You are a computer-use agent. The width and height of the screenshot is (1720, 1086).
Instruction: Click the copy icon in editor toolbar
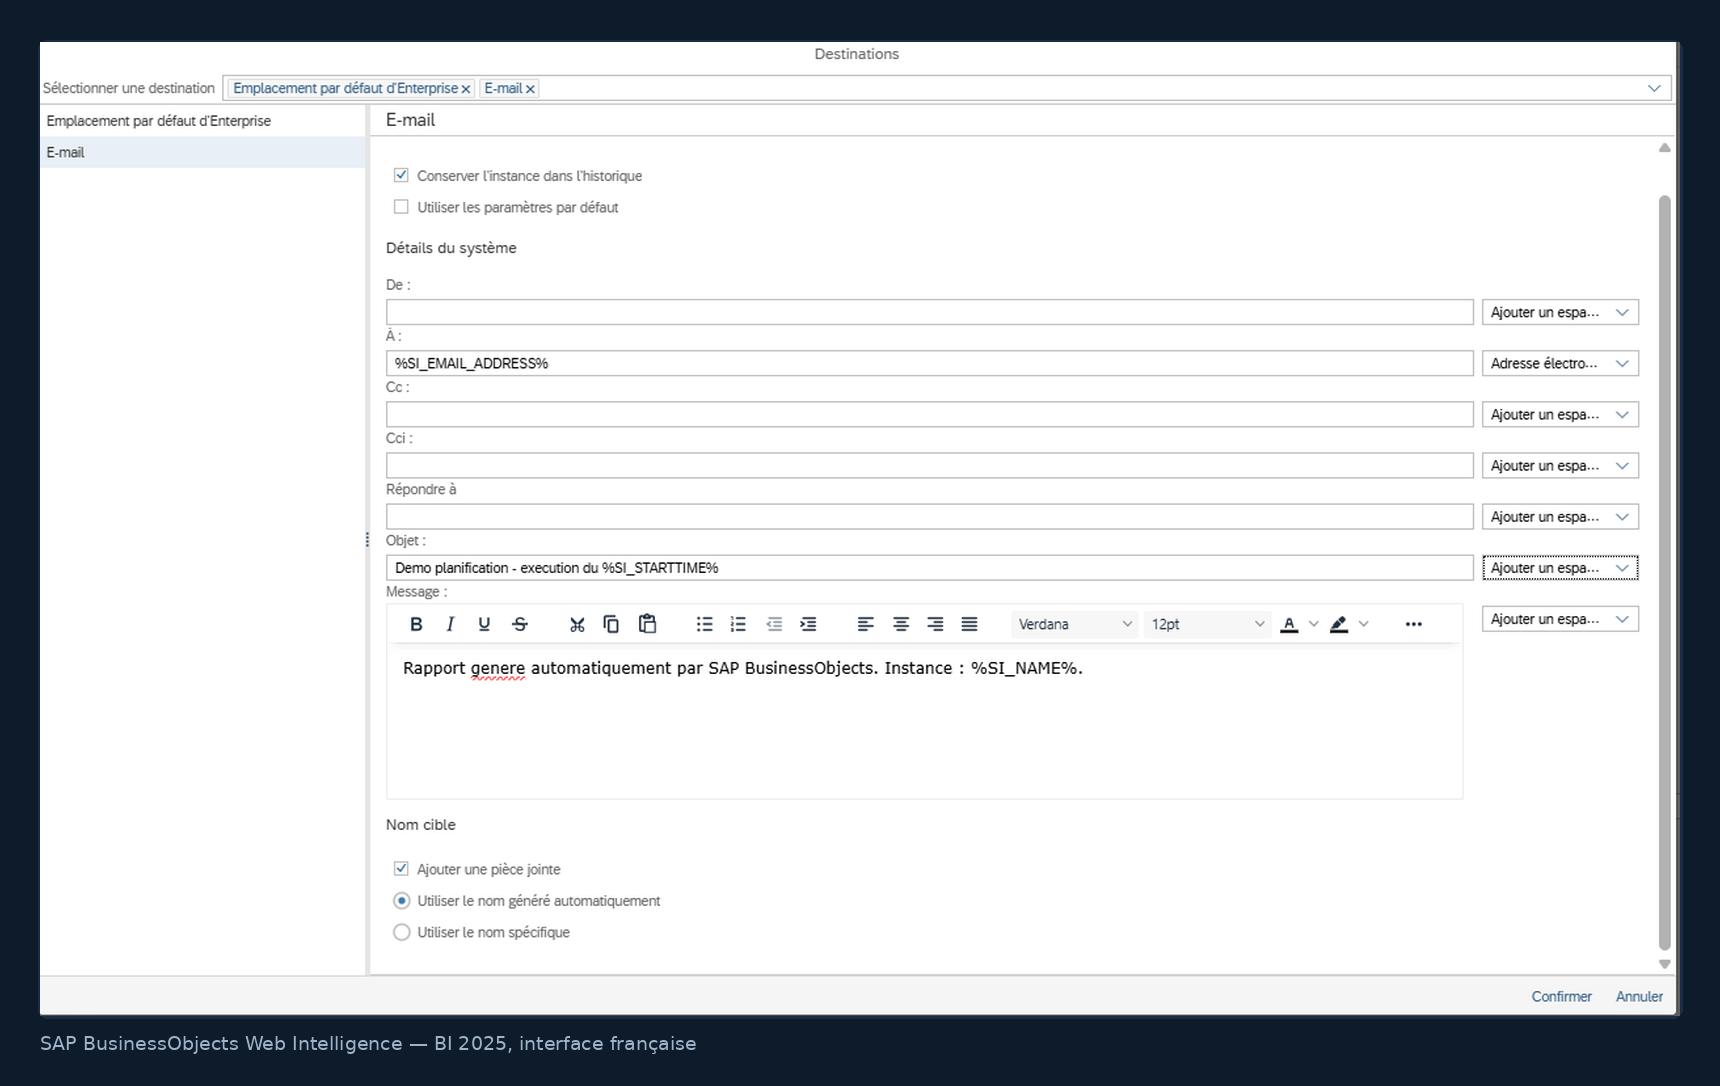(x=611, y=624)
